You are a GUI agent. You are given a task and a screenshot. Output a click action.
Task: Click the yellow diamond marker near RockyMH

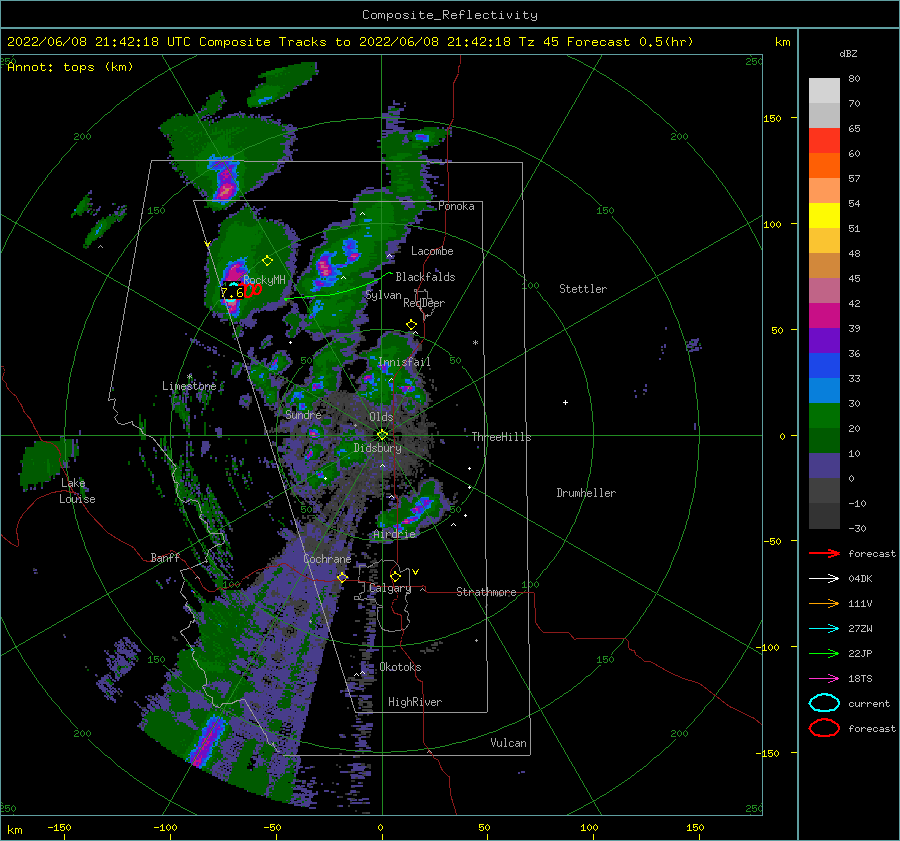coord(267,261)
